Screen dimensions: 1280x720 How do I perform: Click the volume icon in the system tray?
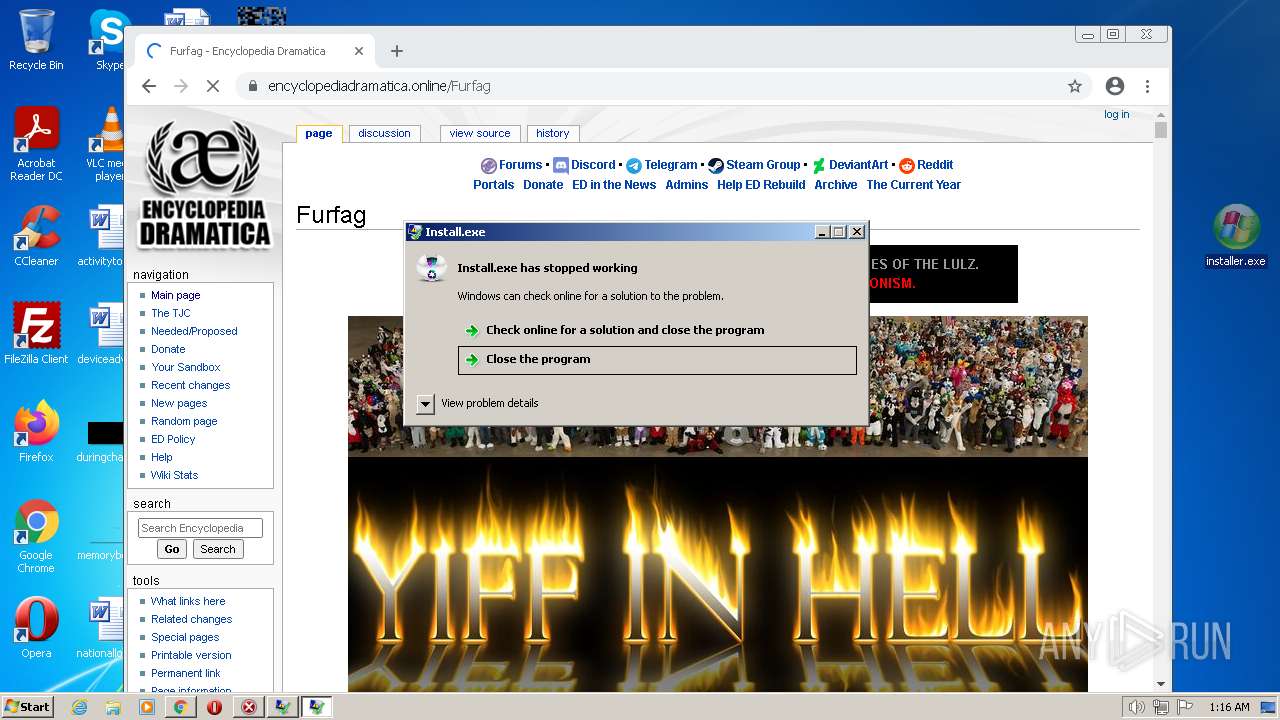[1136, 707]
